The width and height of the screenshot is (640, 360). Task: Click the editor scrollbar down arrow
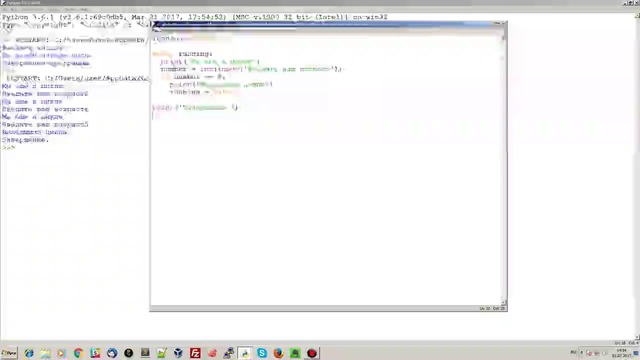point(503,302)
